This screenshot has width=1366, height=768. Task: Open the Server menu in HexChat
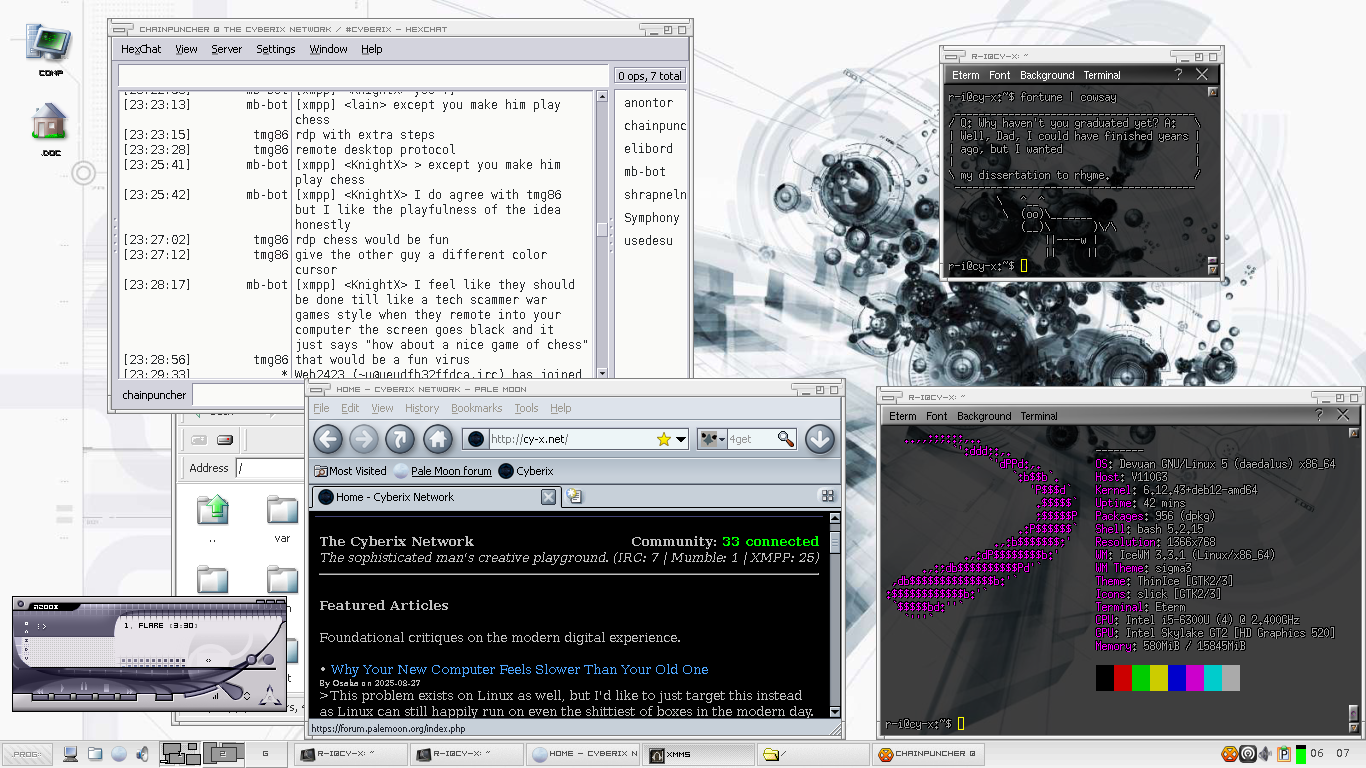pos(226,49)
